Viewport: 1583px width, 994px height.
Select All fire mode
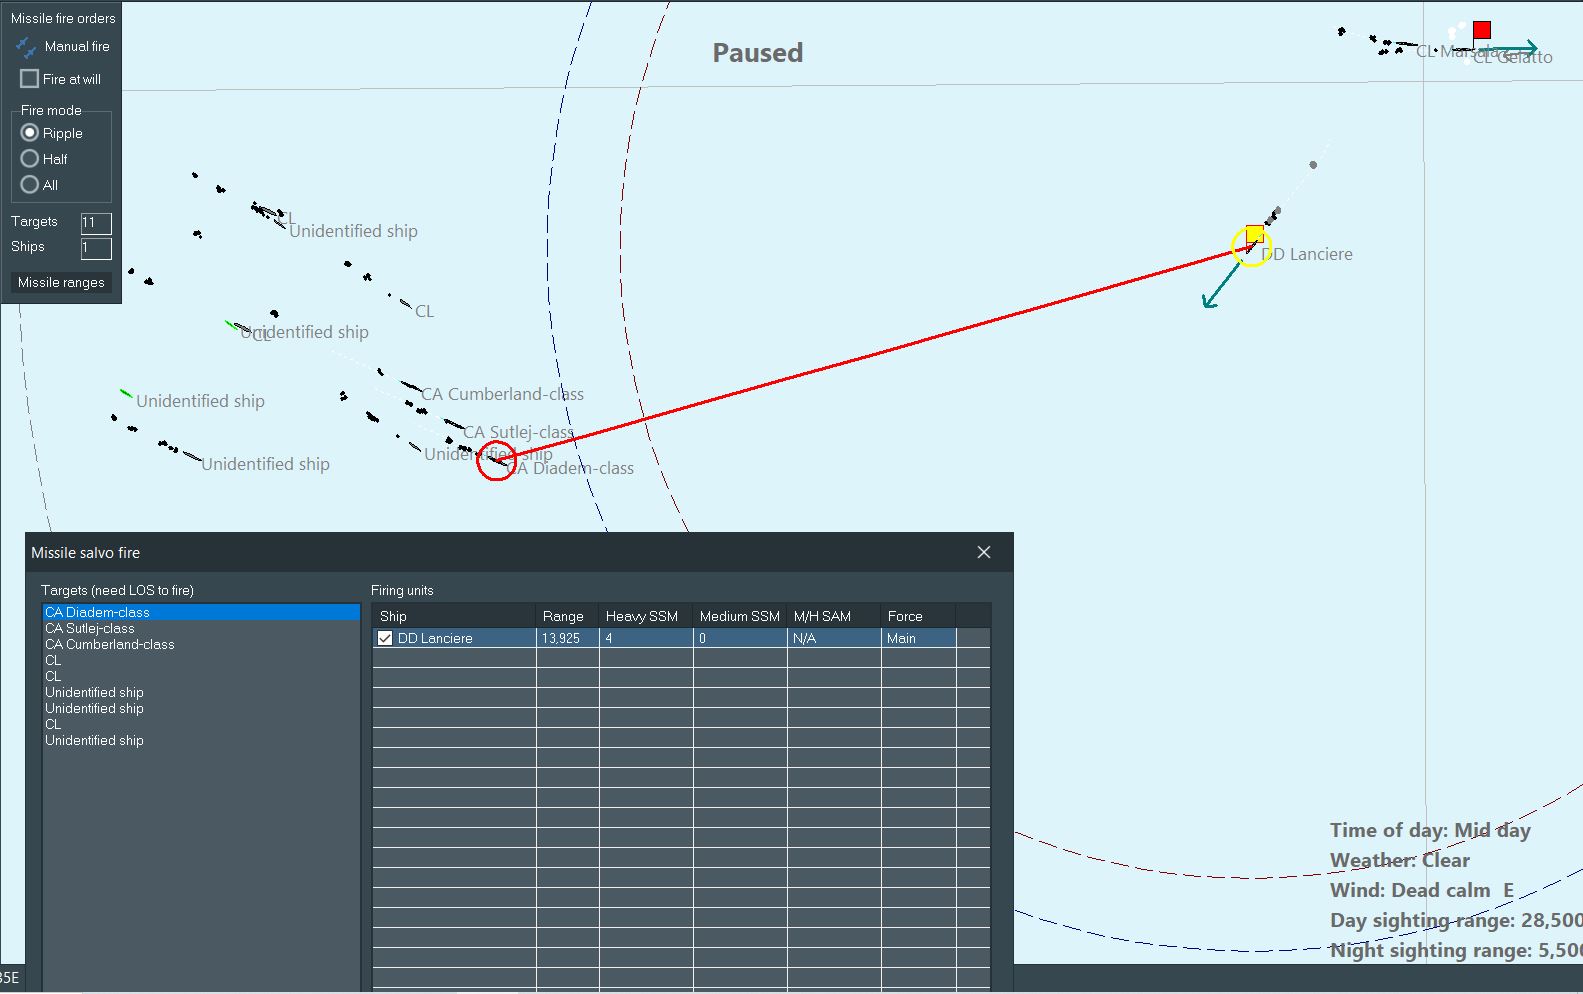[x=30, y=184]
